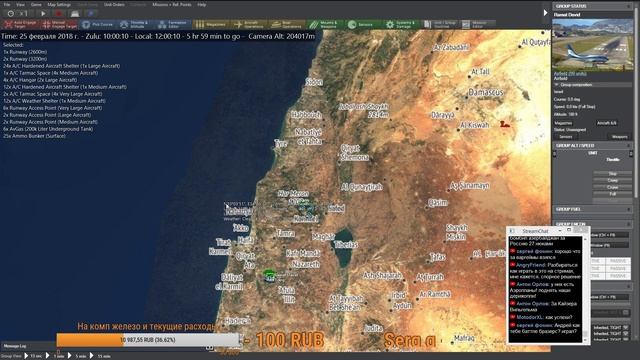Click the Sensors button in the side panel
The width and height of the screenshot is (640, 360).
pyautogui.click(x=565, y=137)
